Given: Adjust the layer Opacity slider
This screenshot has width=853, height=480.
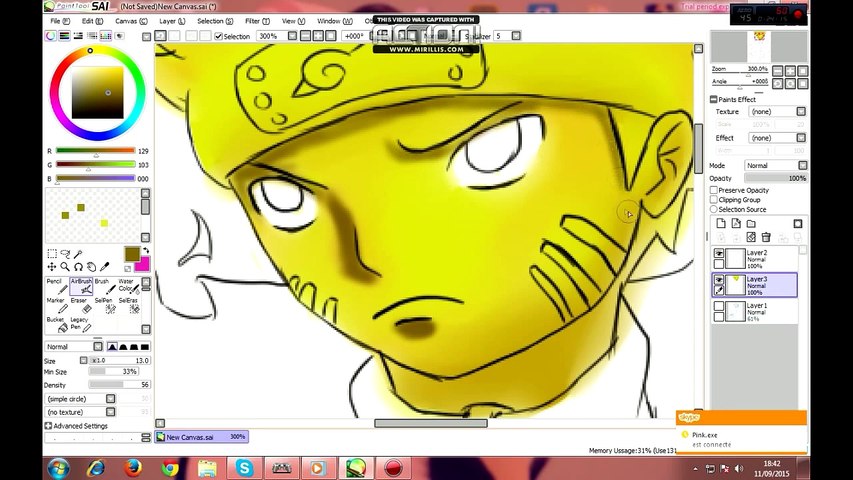Looking at the screenshot, I should [776, 178].
